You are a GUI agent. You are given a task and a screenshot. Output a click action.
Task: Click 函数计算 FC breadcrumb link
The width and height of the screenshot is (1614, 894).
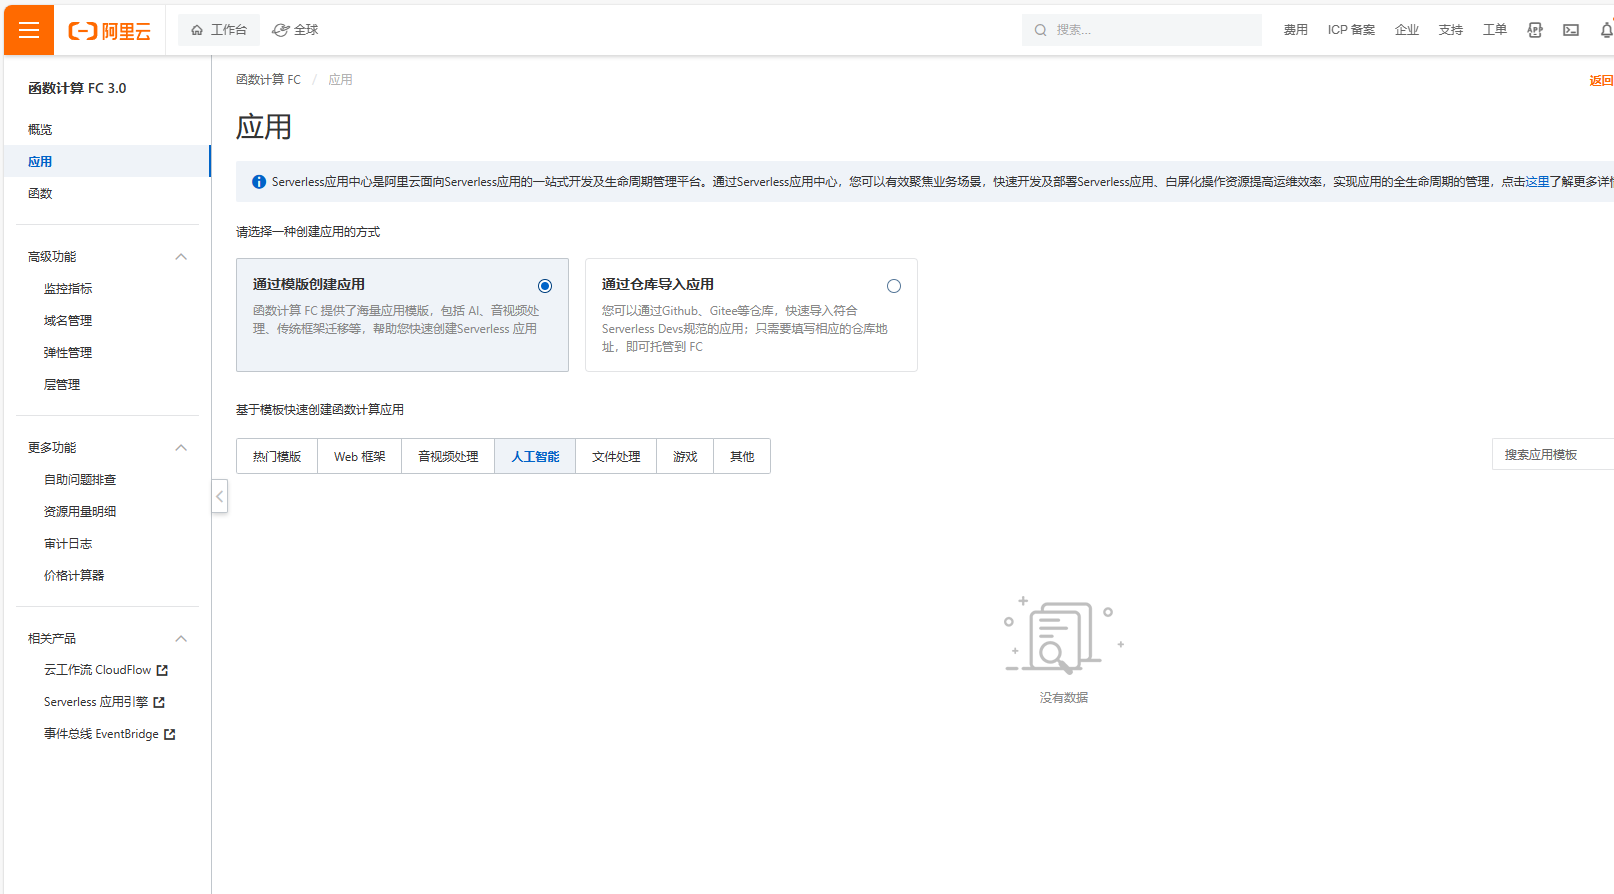coord(268,80)
